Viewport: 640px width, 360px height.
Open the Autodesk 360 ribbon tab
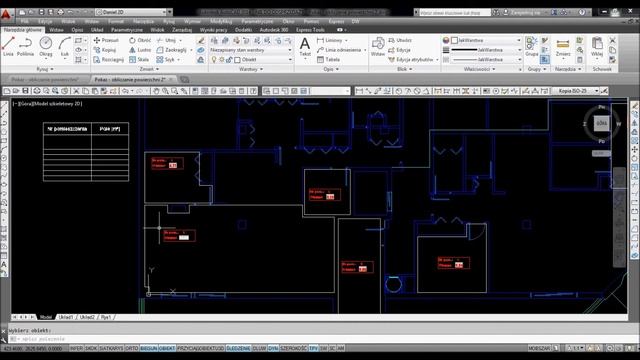274,30
